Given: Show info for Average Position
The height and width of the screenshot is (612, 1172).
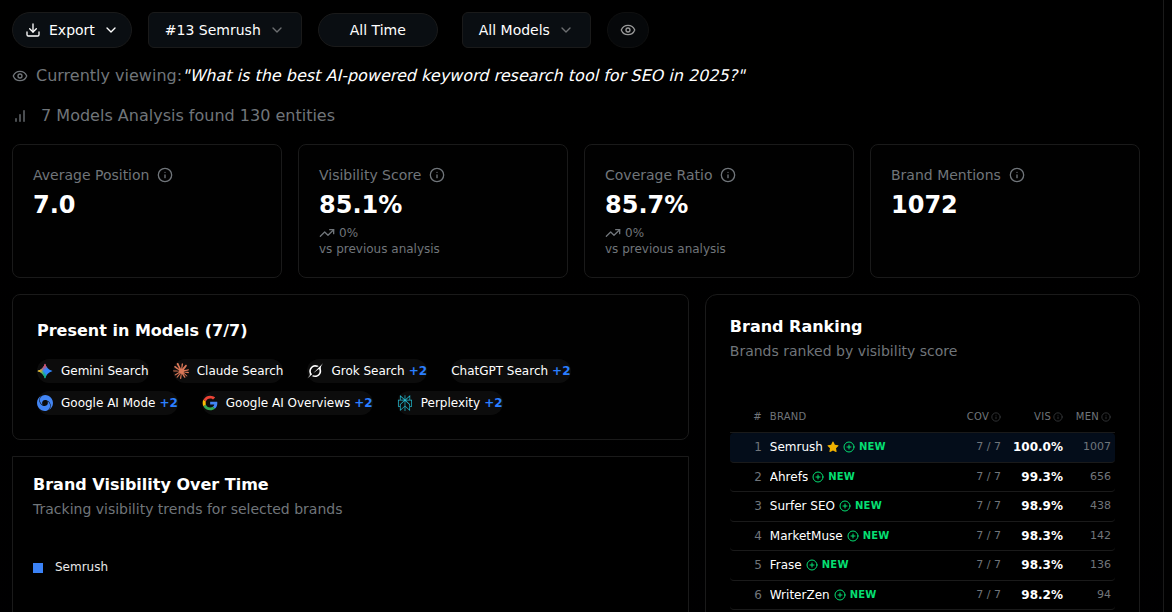Looking at the screenshot, I should (x=165, y=175).
